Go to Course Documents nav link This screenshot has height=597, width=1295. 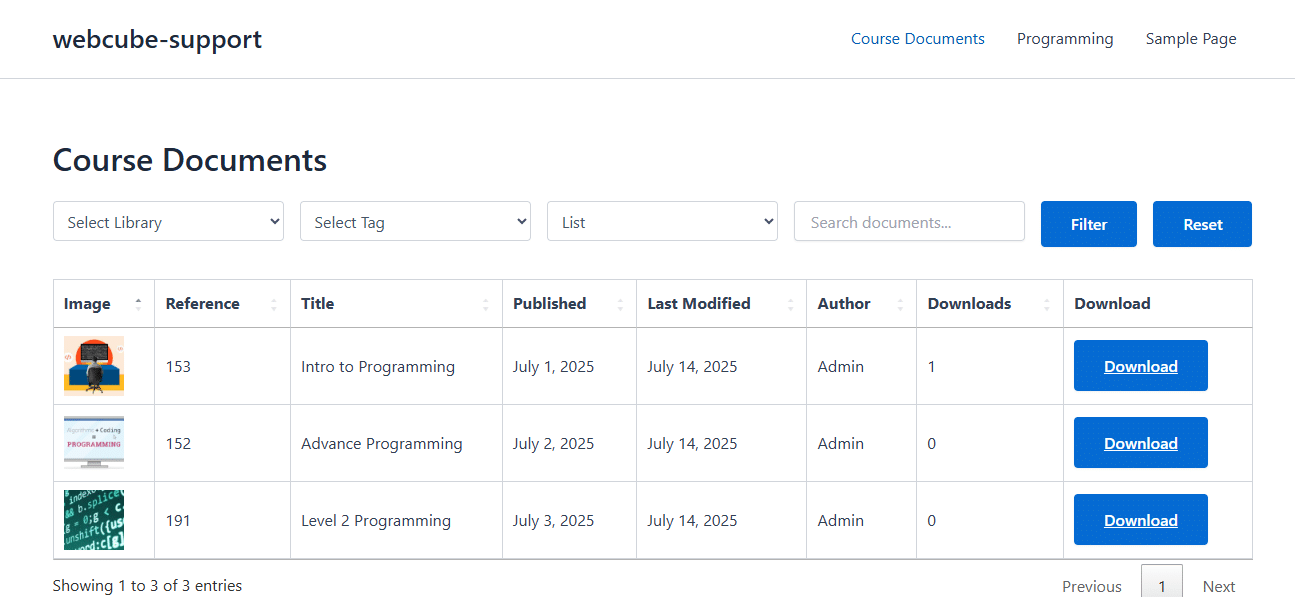[x=918, y=39]
